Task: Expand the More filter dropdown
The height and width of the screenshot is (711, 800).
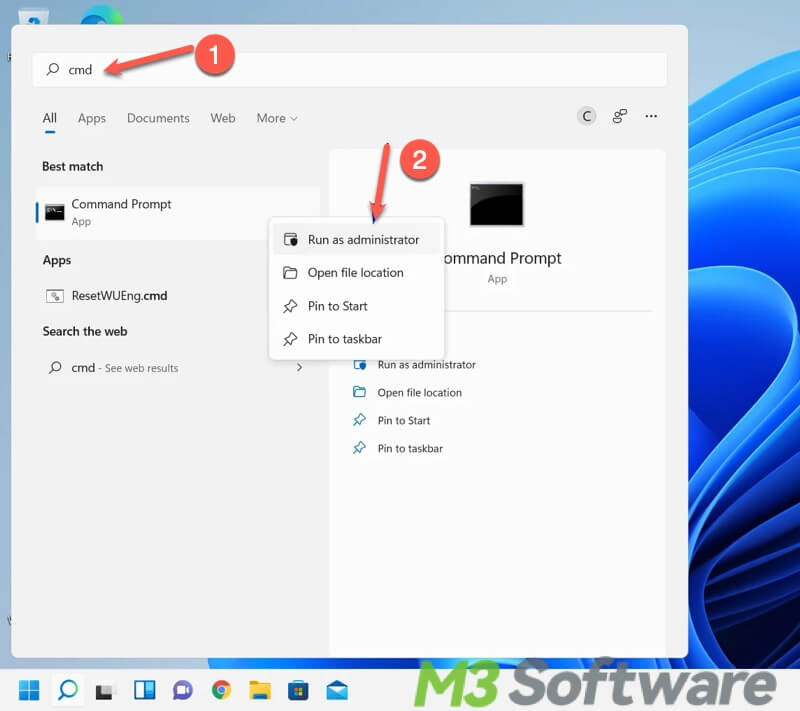Action: pos(277,118)
